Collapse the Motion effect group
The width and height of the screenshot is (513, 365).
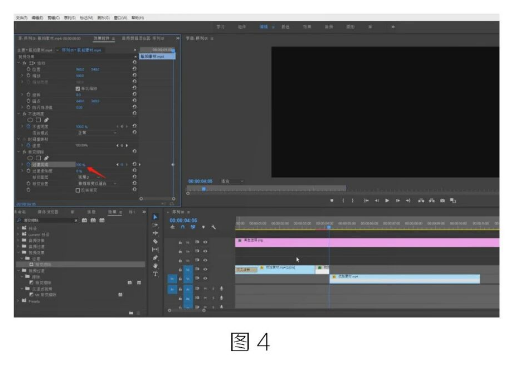click(x=19, y=63)
